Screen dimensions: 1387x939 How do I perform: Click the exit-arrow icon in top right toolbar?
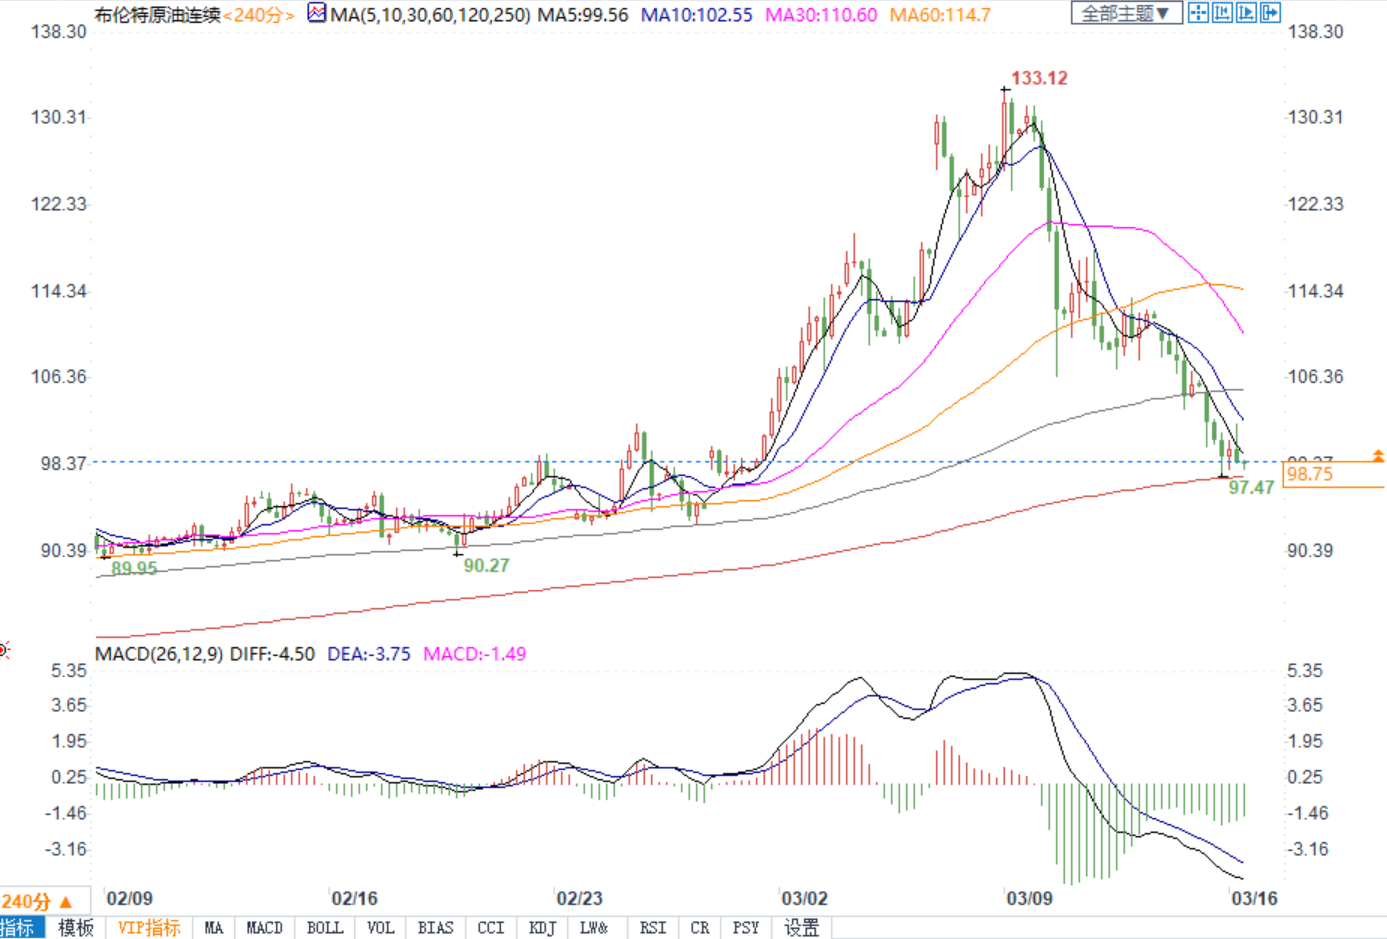pos(1270,13)
